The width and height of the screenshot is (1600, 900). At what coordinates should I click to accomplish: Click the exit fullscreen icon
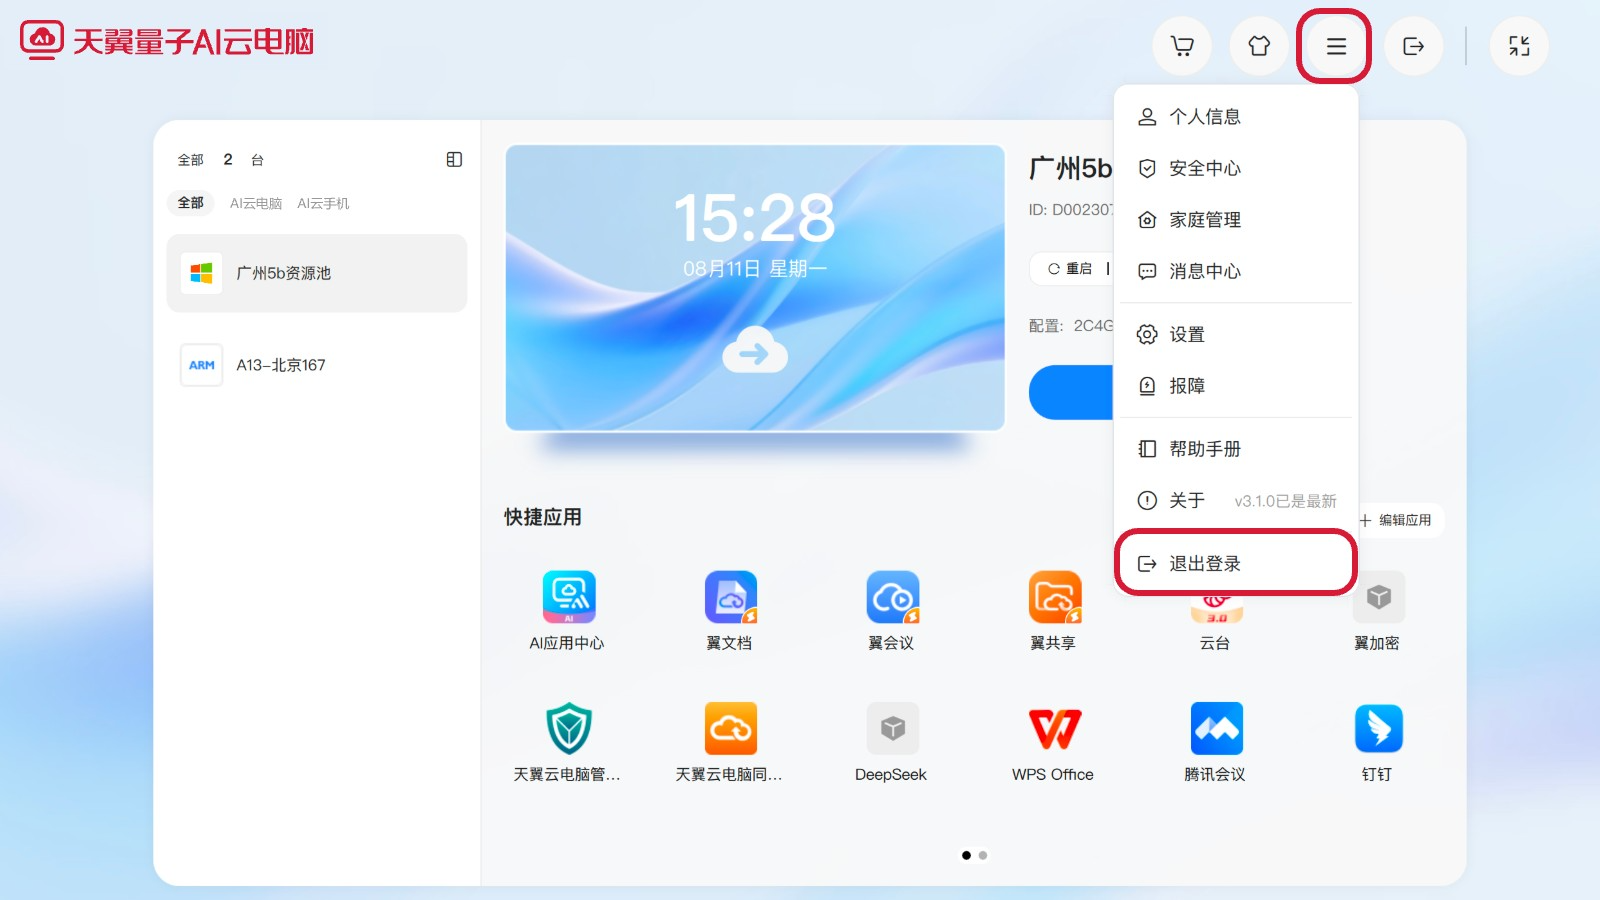point(1519,46)
